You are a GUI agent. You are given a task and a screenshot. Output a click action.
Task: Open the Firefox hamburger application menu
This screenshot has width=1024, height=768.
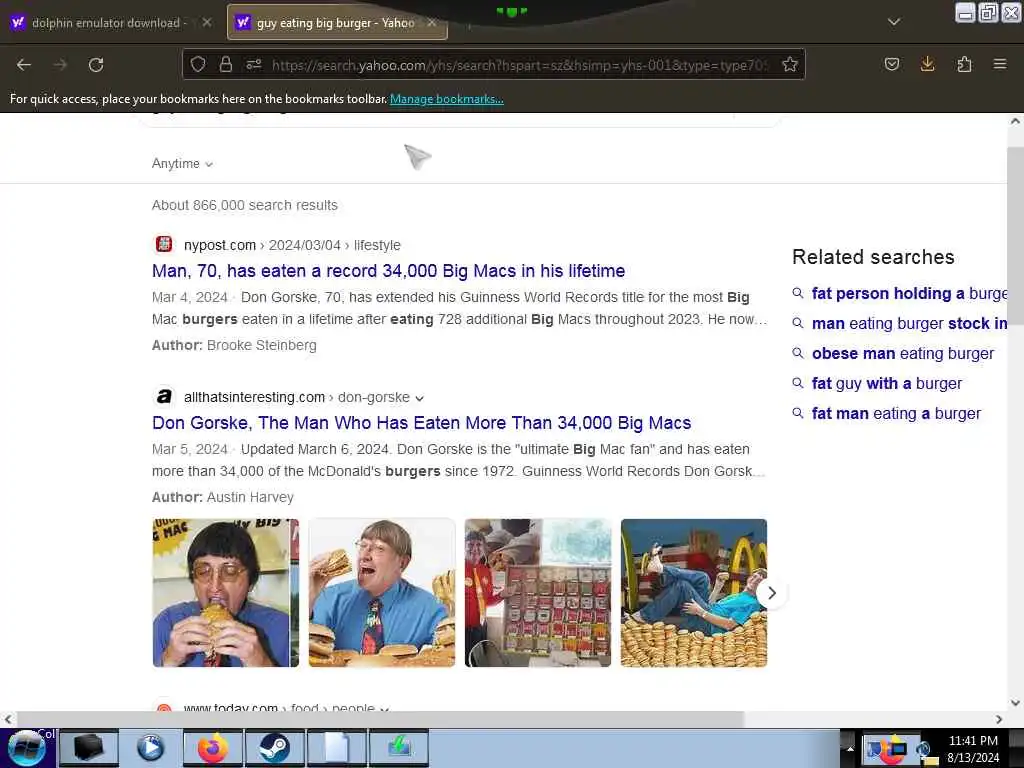tap(1000, 64)
